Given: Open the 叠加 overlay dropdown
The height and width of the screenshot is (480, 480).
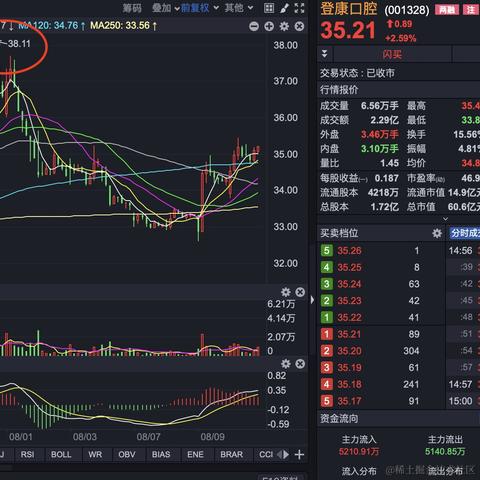Looking at the screenshot, I should click(166, 8).
